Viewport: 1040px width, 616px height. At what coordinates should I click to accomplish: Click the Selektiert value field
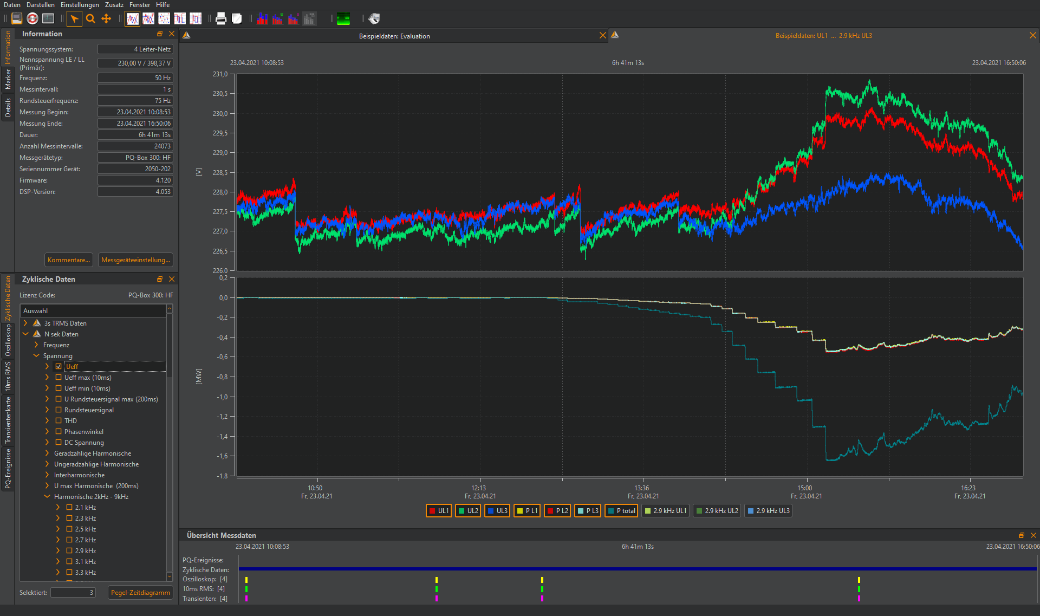tap(73, 593)
